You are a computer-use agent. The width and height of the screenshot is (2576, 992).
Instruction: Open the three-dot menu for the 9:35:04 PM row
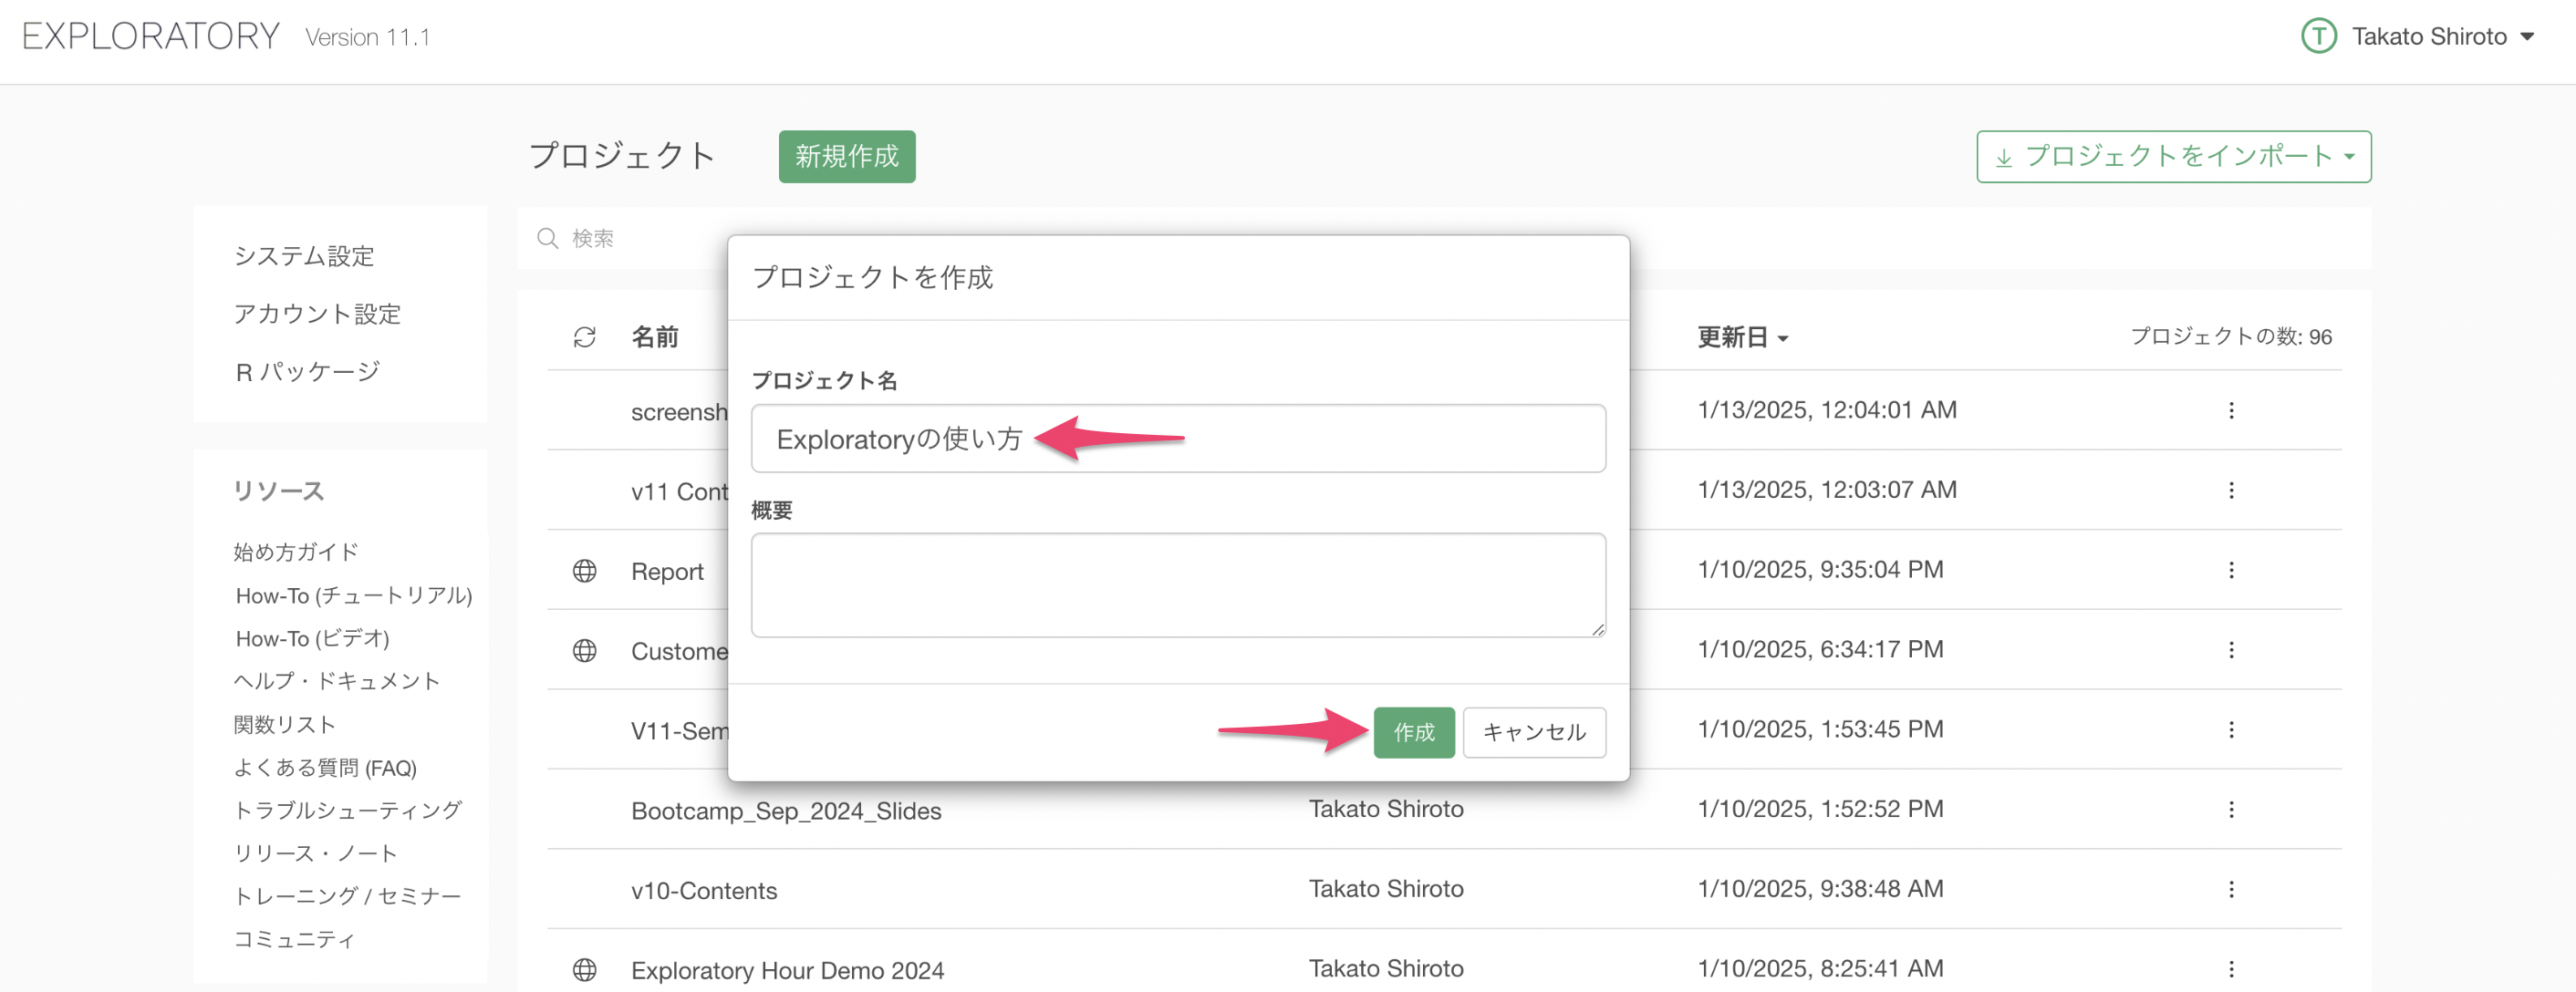pyautogui.click(x=2231, y=570)
